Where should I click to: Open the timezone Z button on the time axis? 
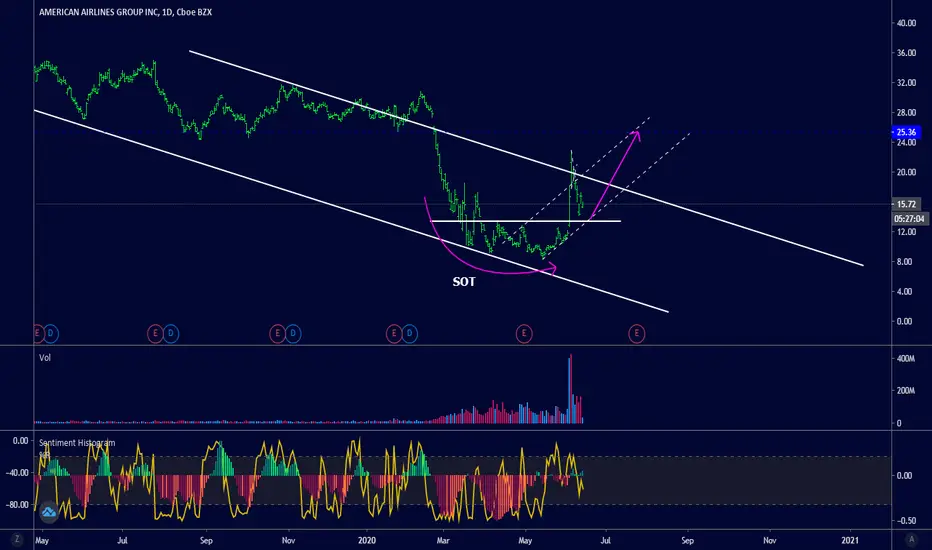[x=17, y=539]
